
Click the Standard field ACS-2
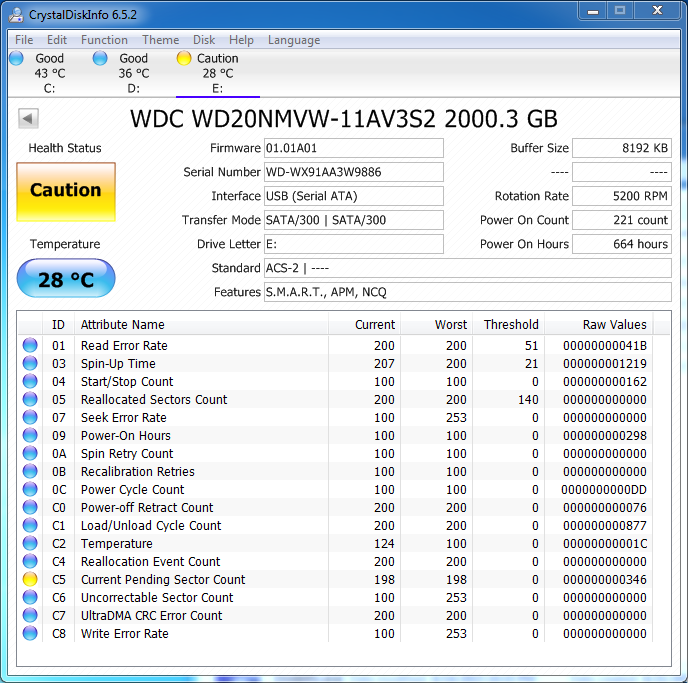click(468, 268)
